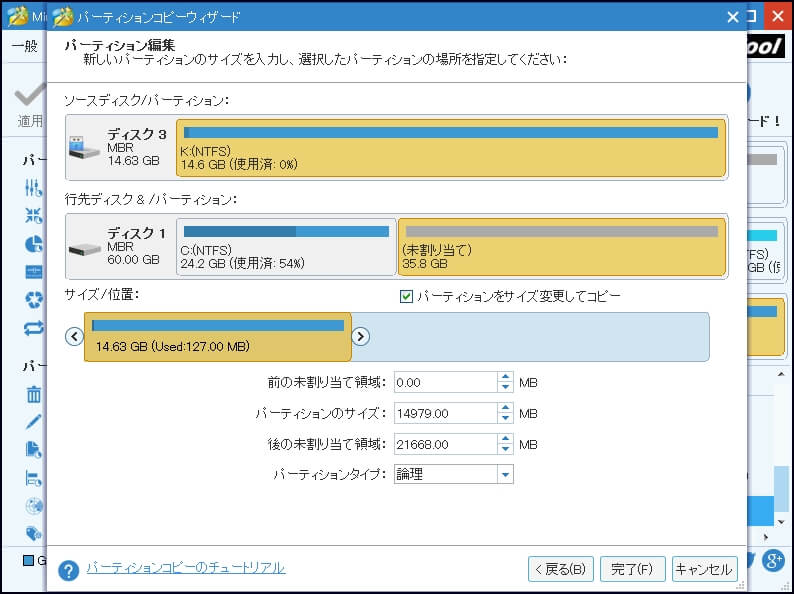Open the partition type dropdown showing 論理
The width and height of the screenshot is (794, 594).
coord(505,474)
